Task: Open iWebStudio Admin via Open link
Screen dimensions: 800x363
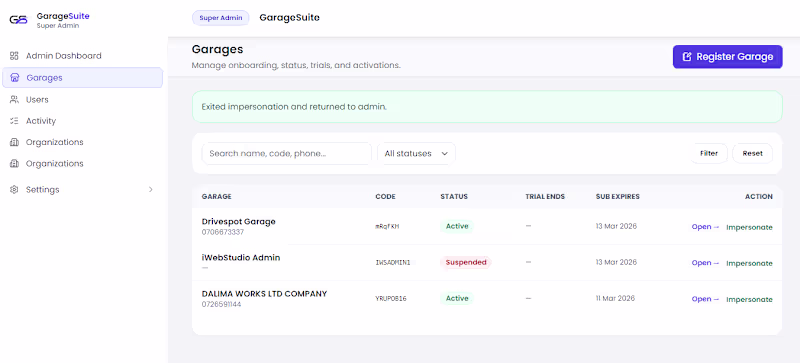Action: (706, 263)
